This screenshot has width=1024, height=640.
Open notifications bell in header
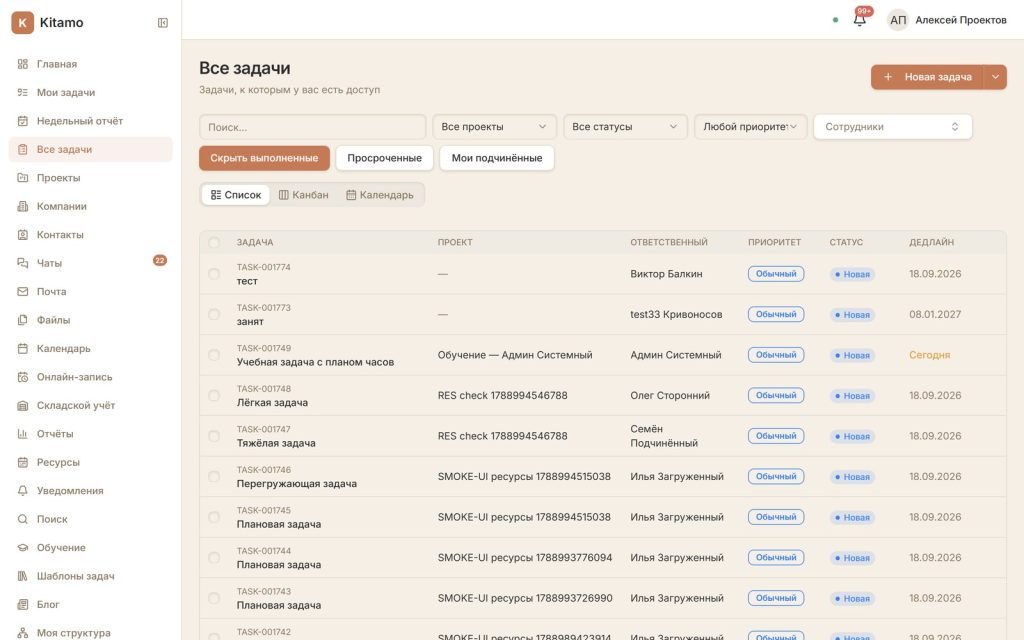[860, 20]
